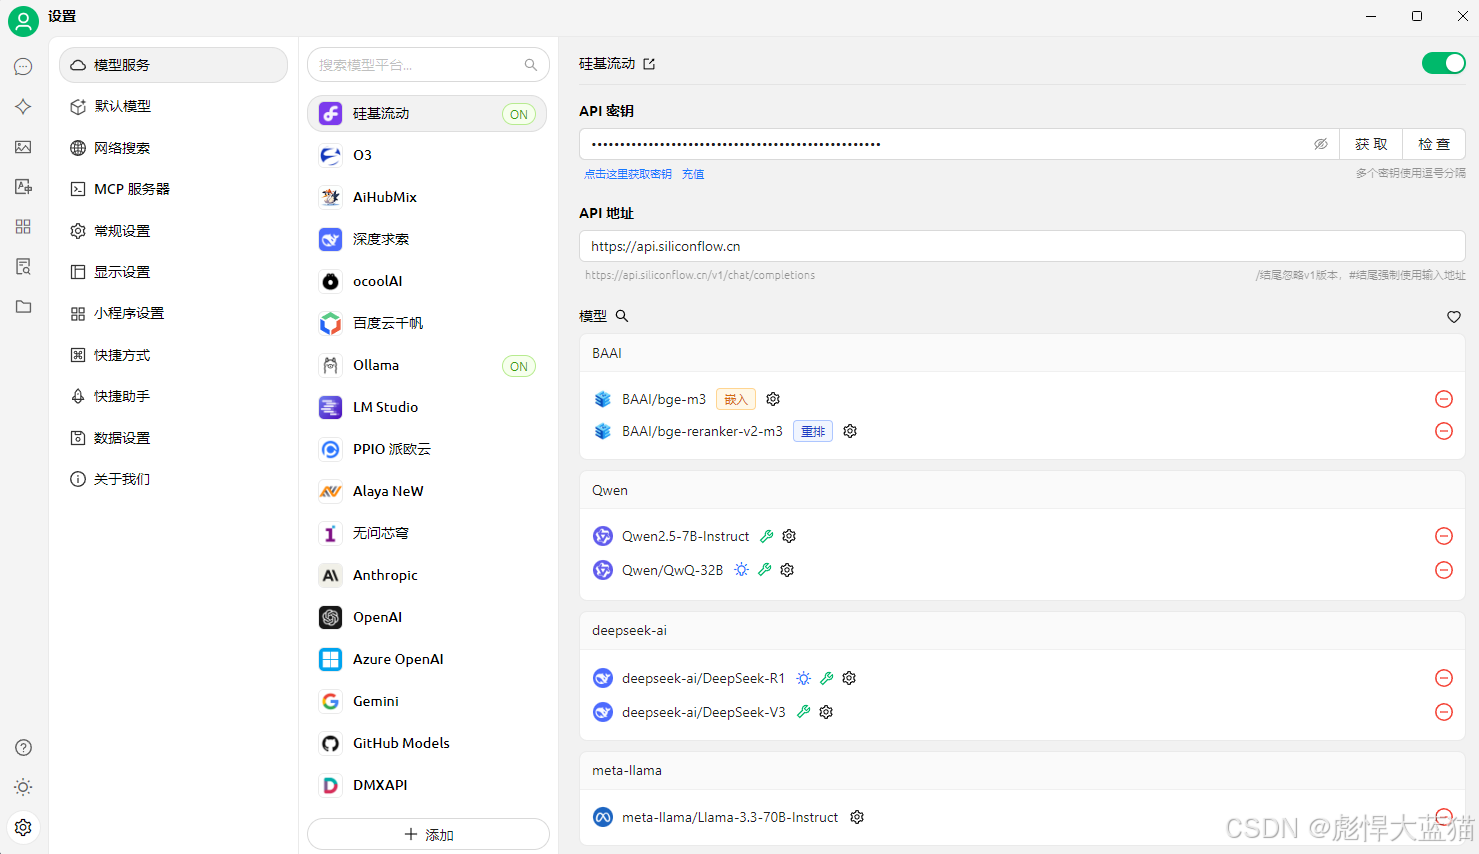Screen dimensions: 1479x854
Task: Select the GitHub Models provider
Action: 427,743
